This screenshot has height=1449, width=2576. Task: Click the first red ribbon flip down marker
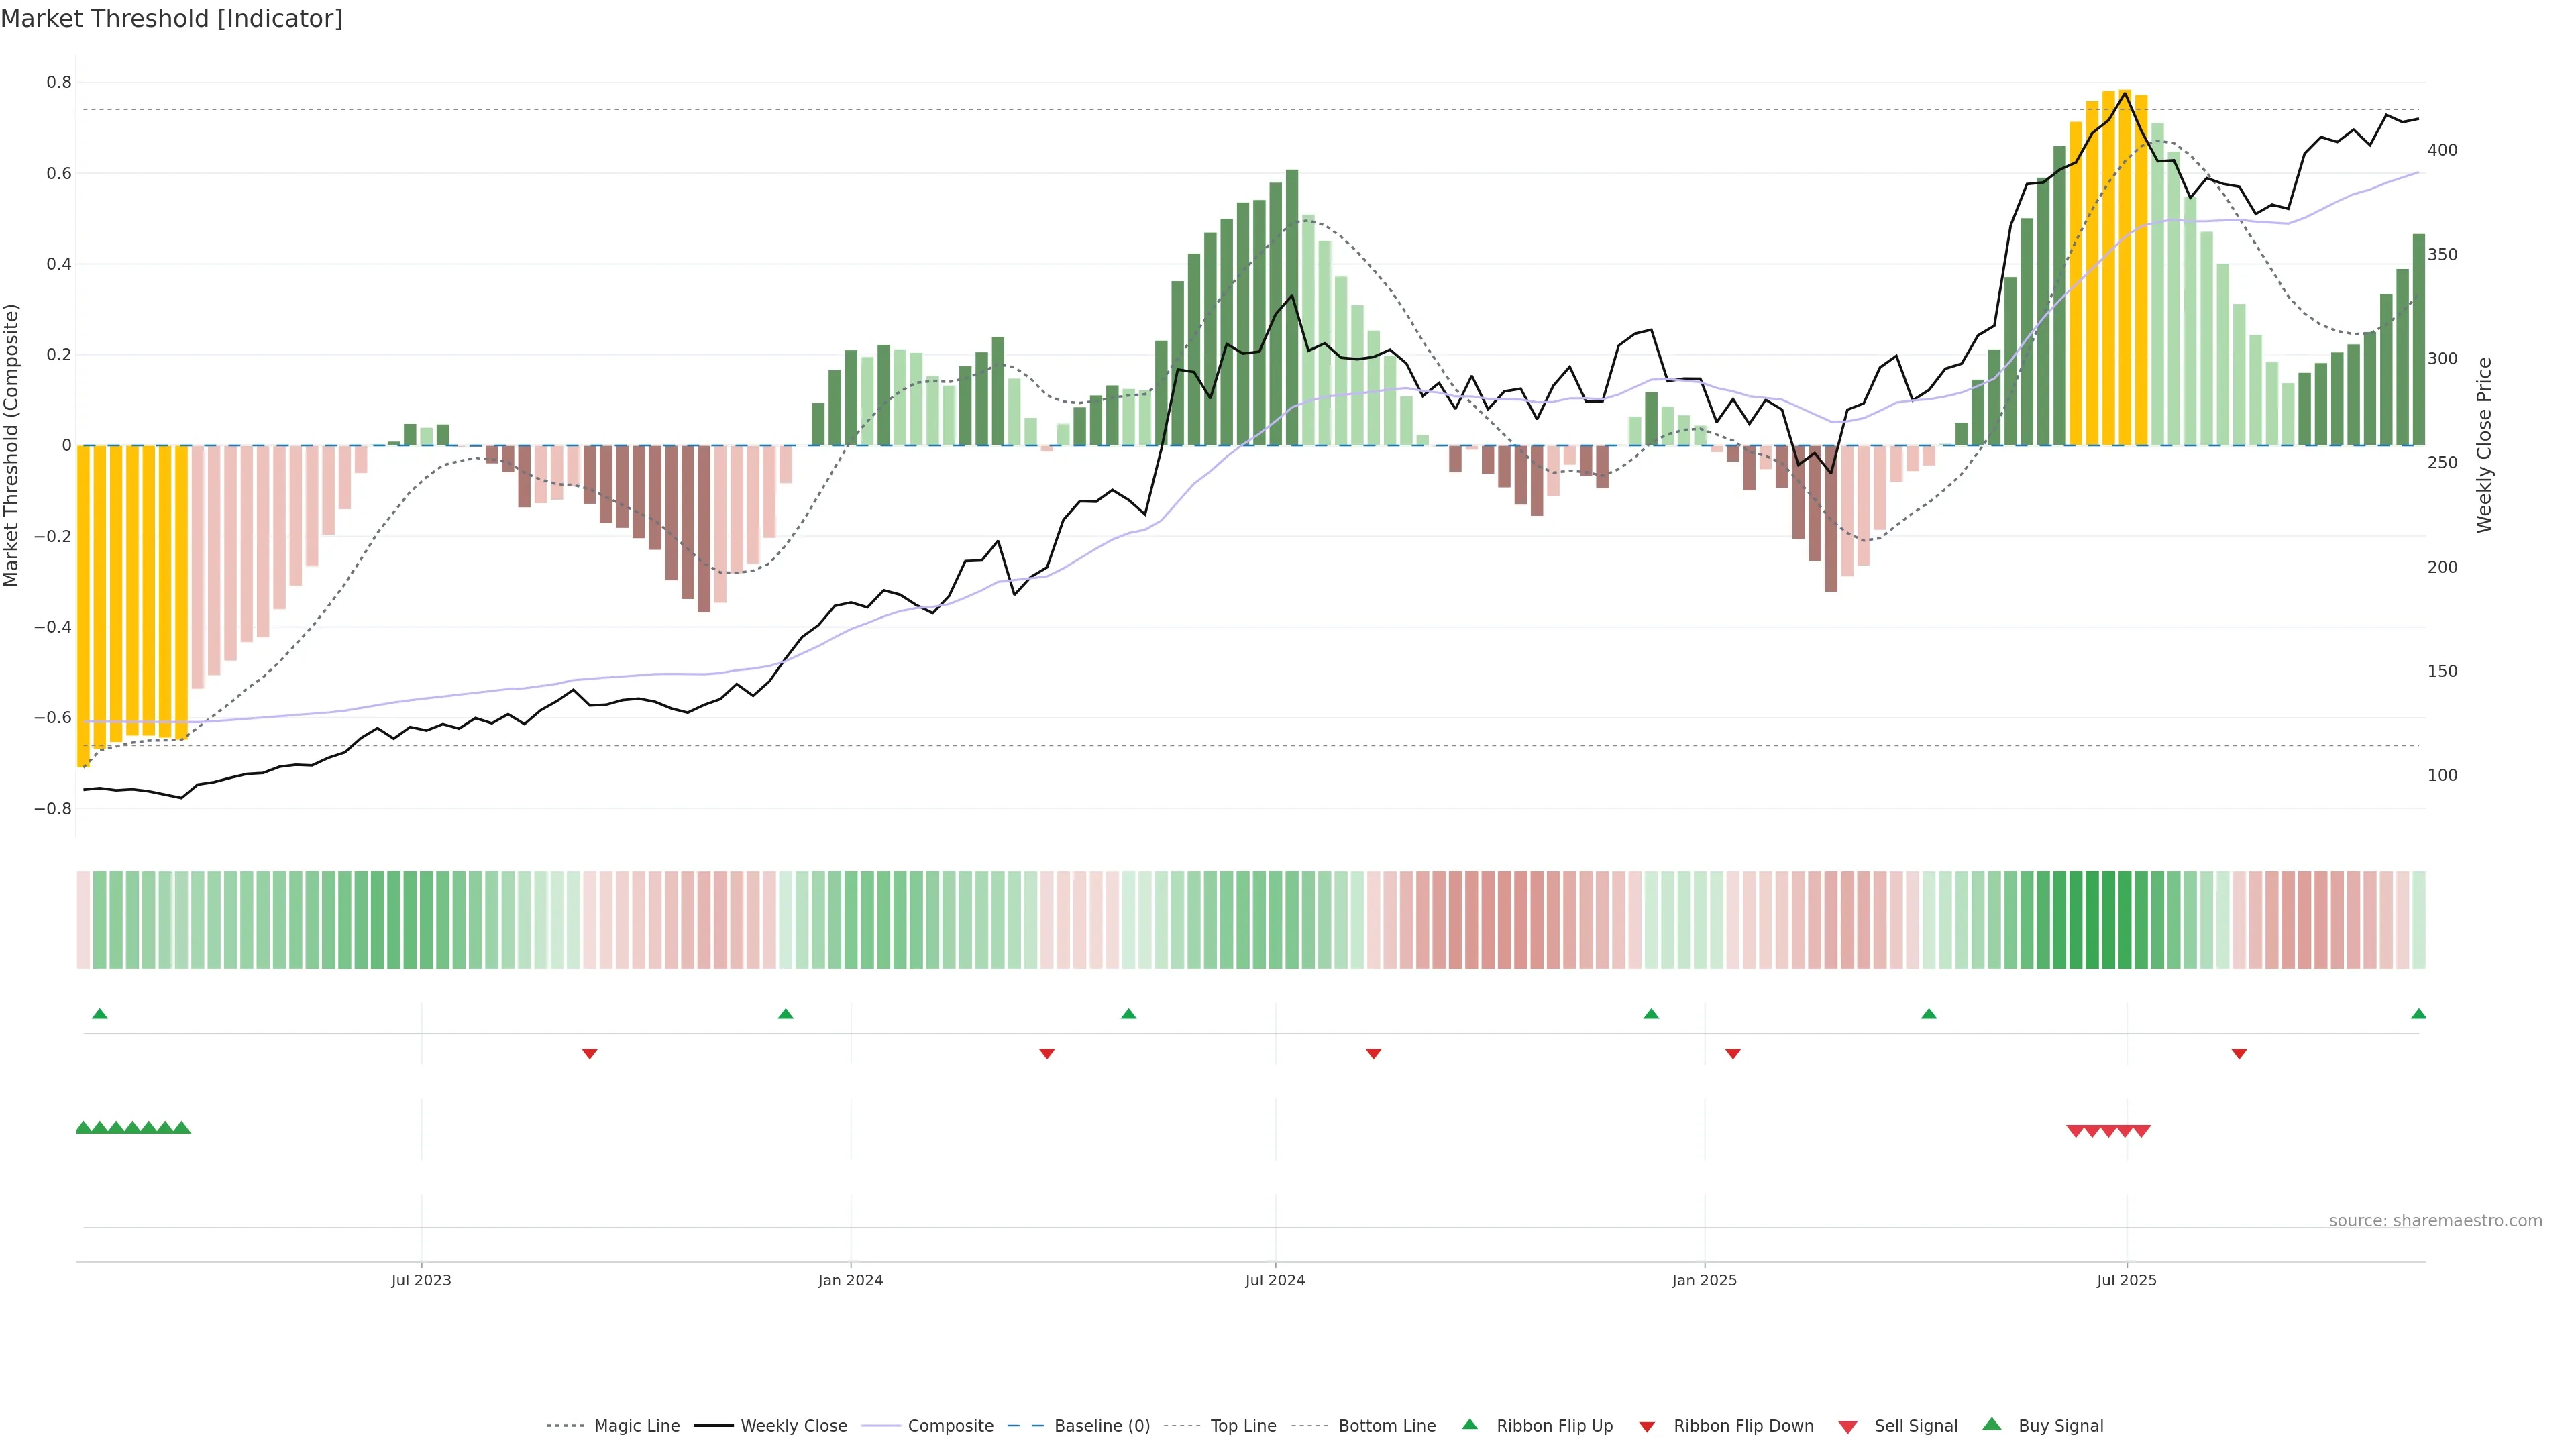[x=590, y=1053]
